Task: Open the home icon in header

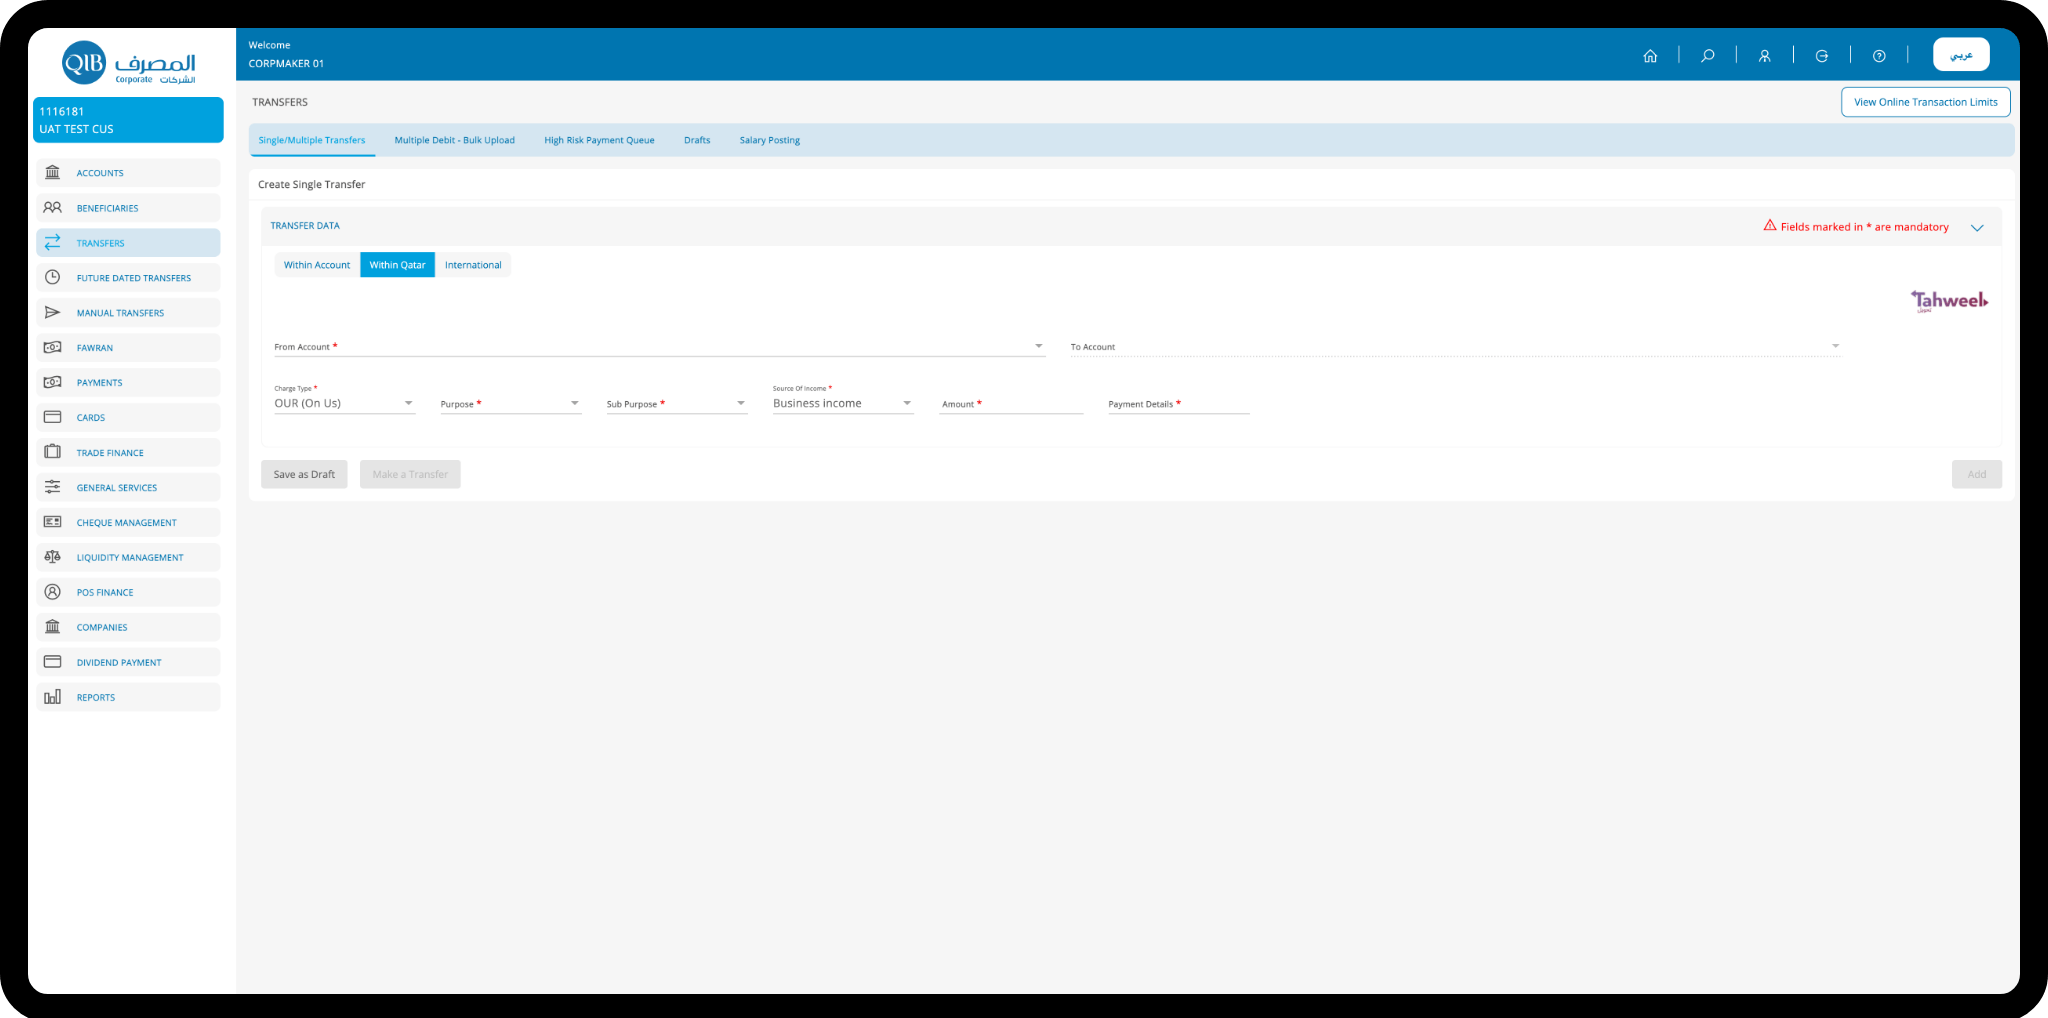Action: (x=1650, y=56)
